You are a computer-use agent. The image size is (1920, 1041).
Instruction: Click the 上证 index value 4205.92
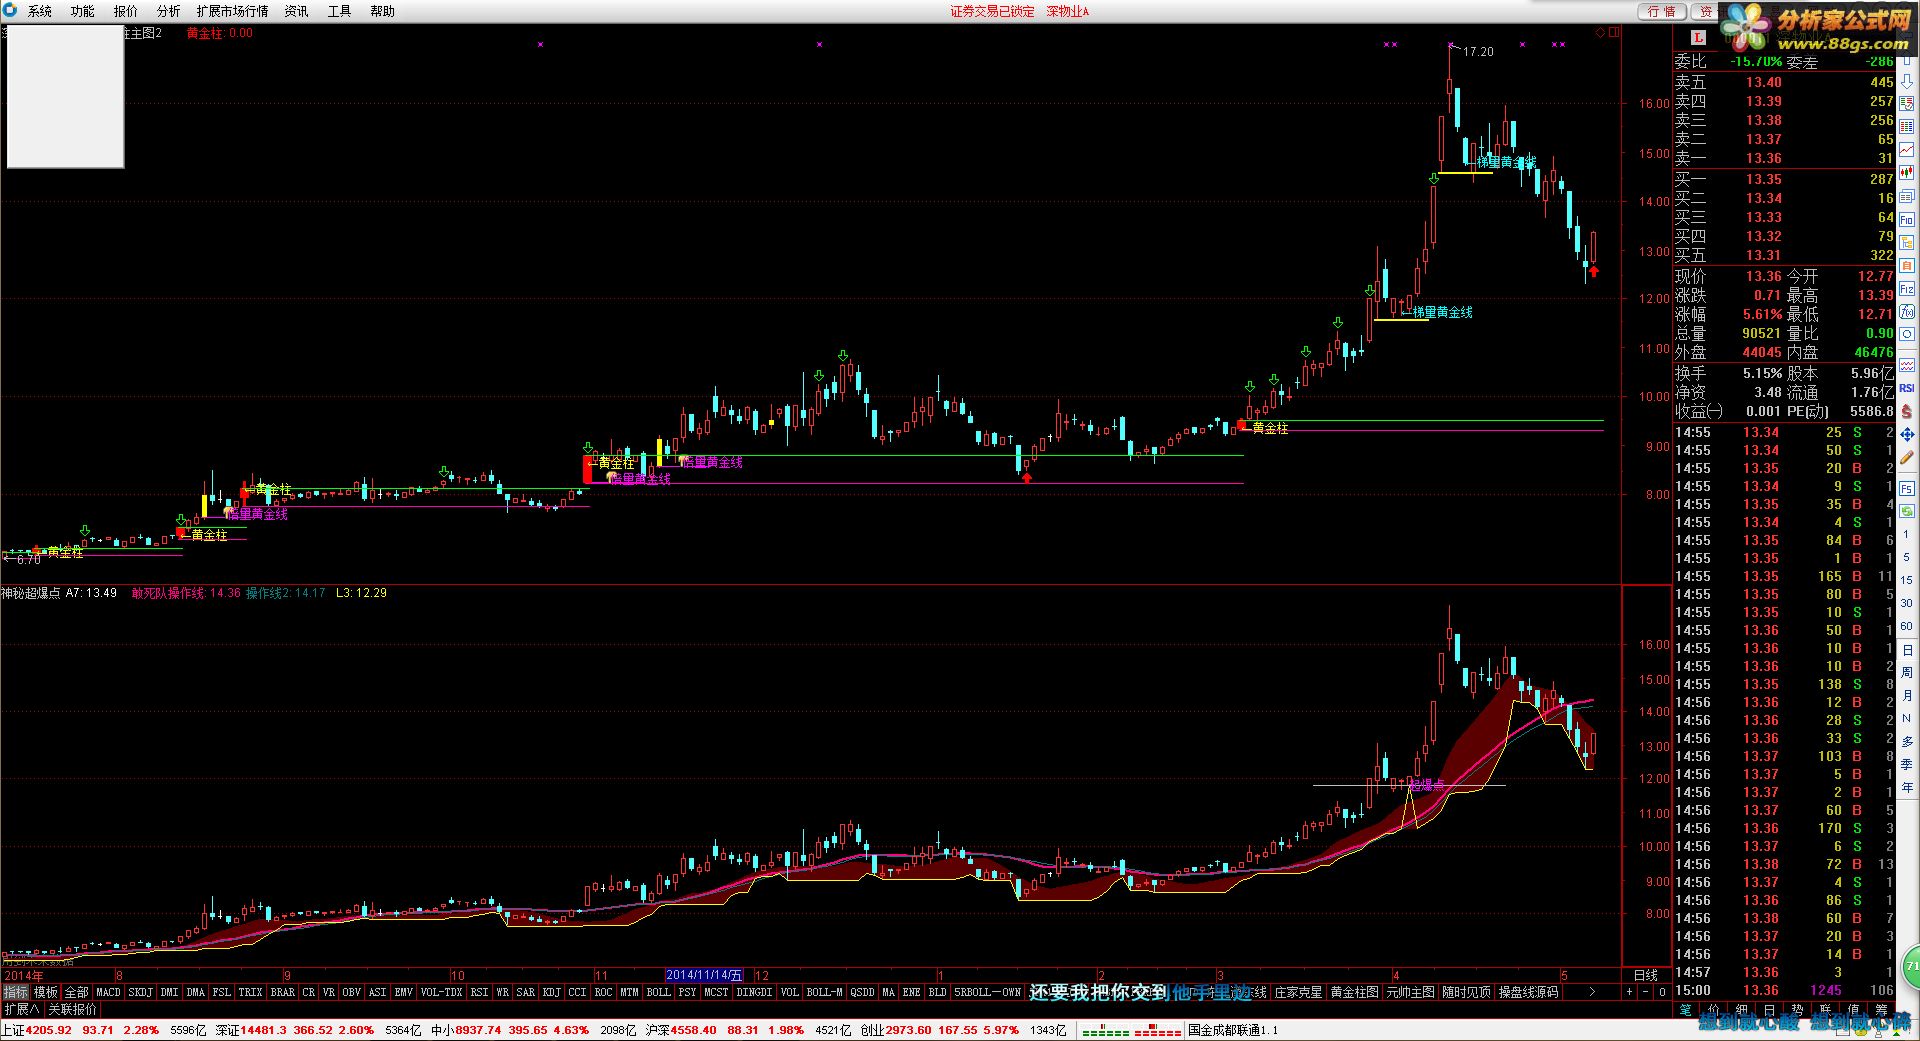coord(49,1030)
